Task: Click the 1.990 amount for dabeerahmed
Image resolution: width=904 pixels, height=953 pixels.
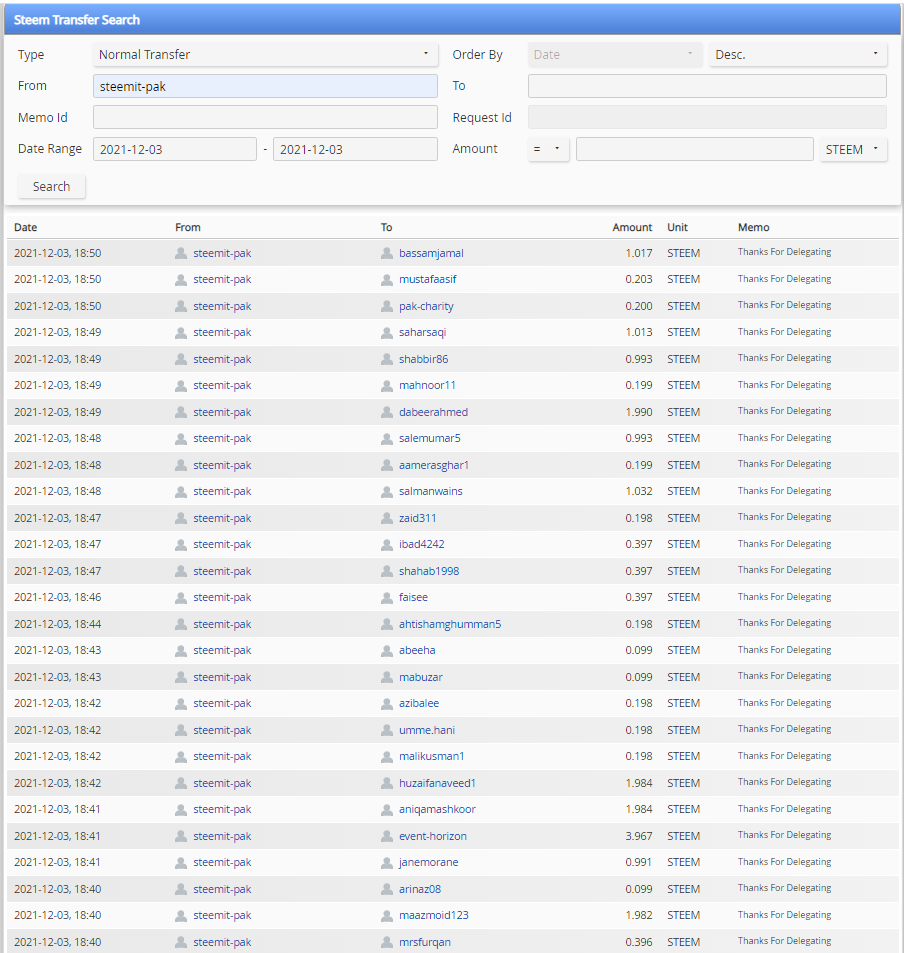Action: tap(638, 412)
